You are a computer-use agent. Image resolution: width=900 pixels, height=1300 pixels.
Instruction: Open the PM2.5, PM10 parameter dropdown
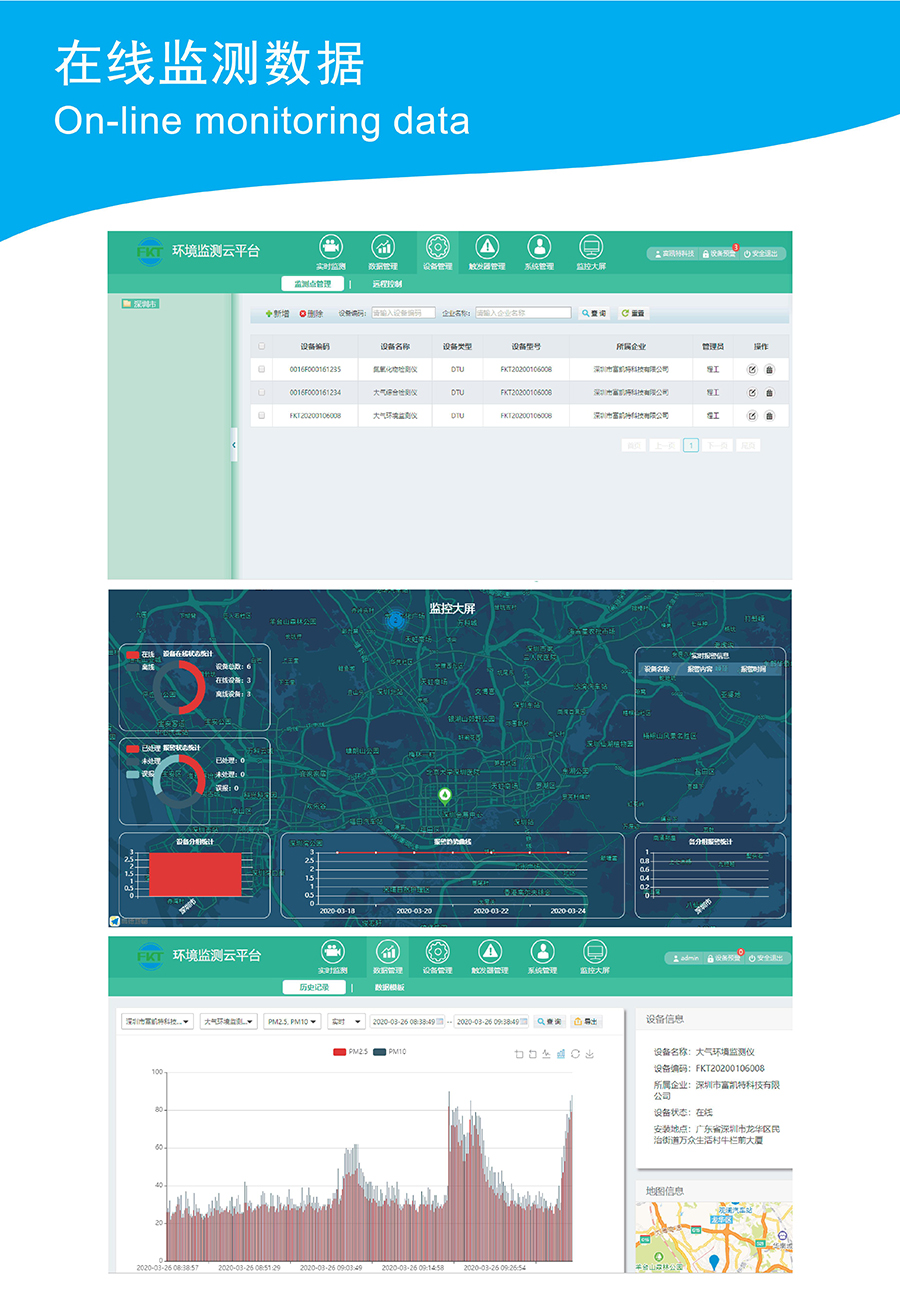pyautogui.click(x=292, y=1022)
